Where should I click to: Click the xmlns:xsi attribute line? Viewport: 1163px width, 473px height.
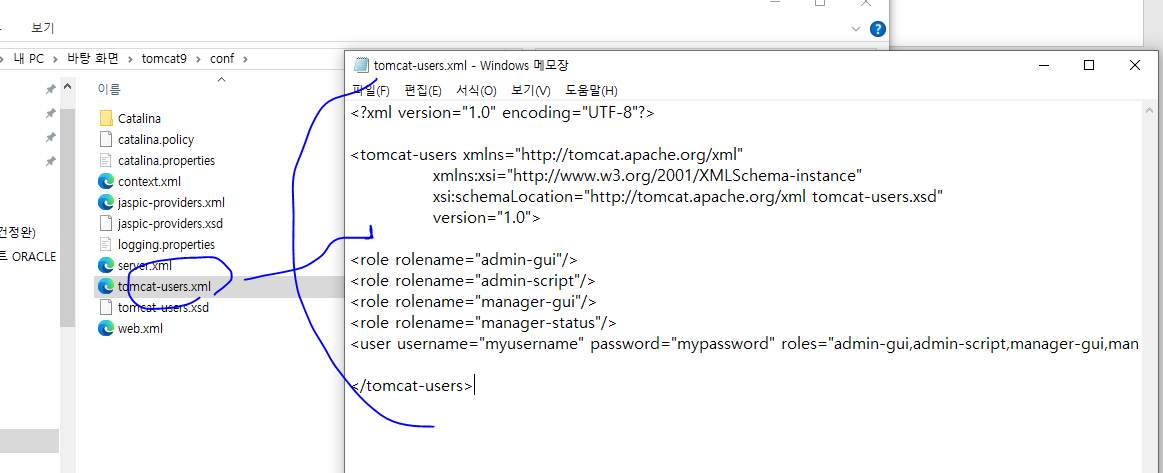(x=647, y=176)
